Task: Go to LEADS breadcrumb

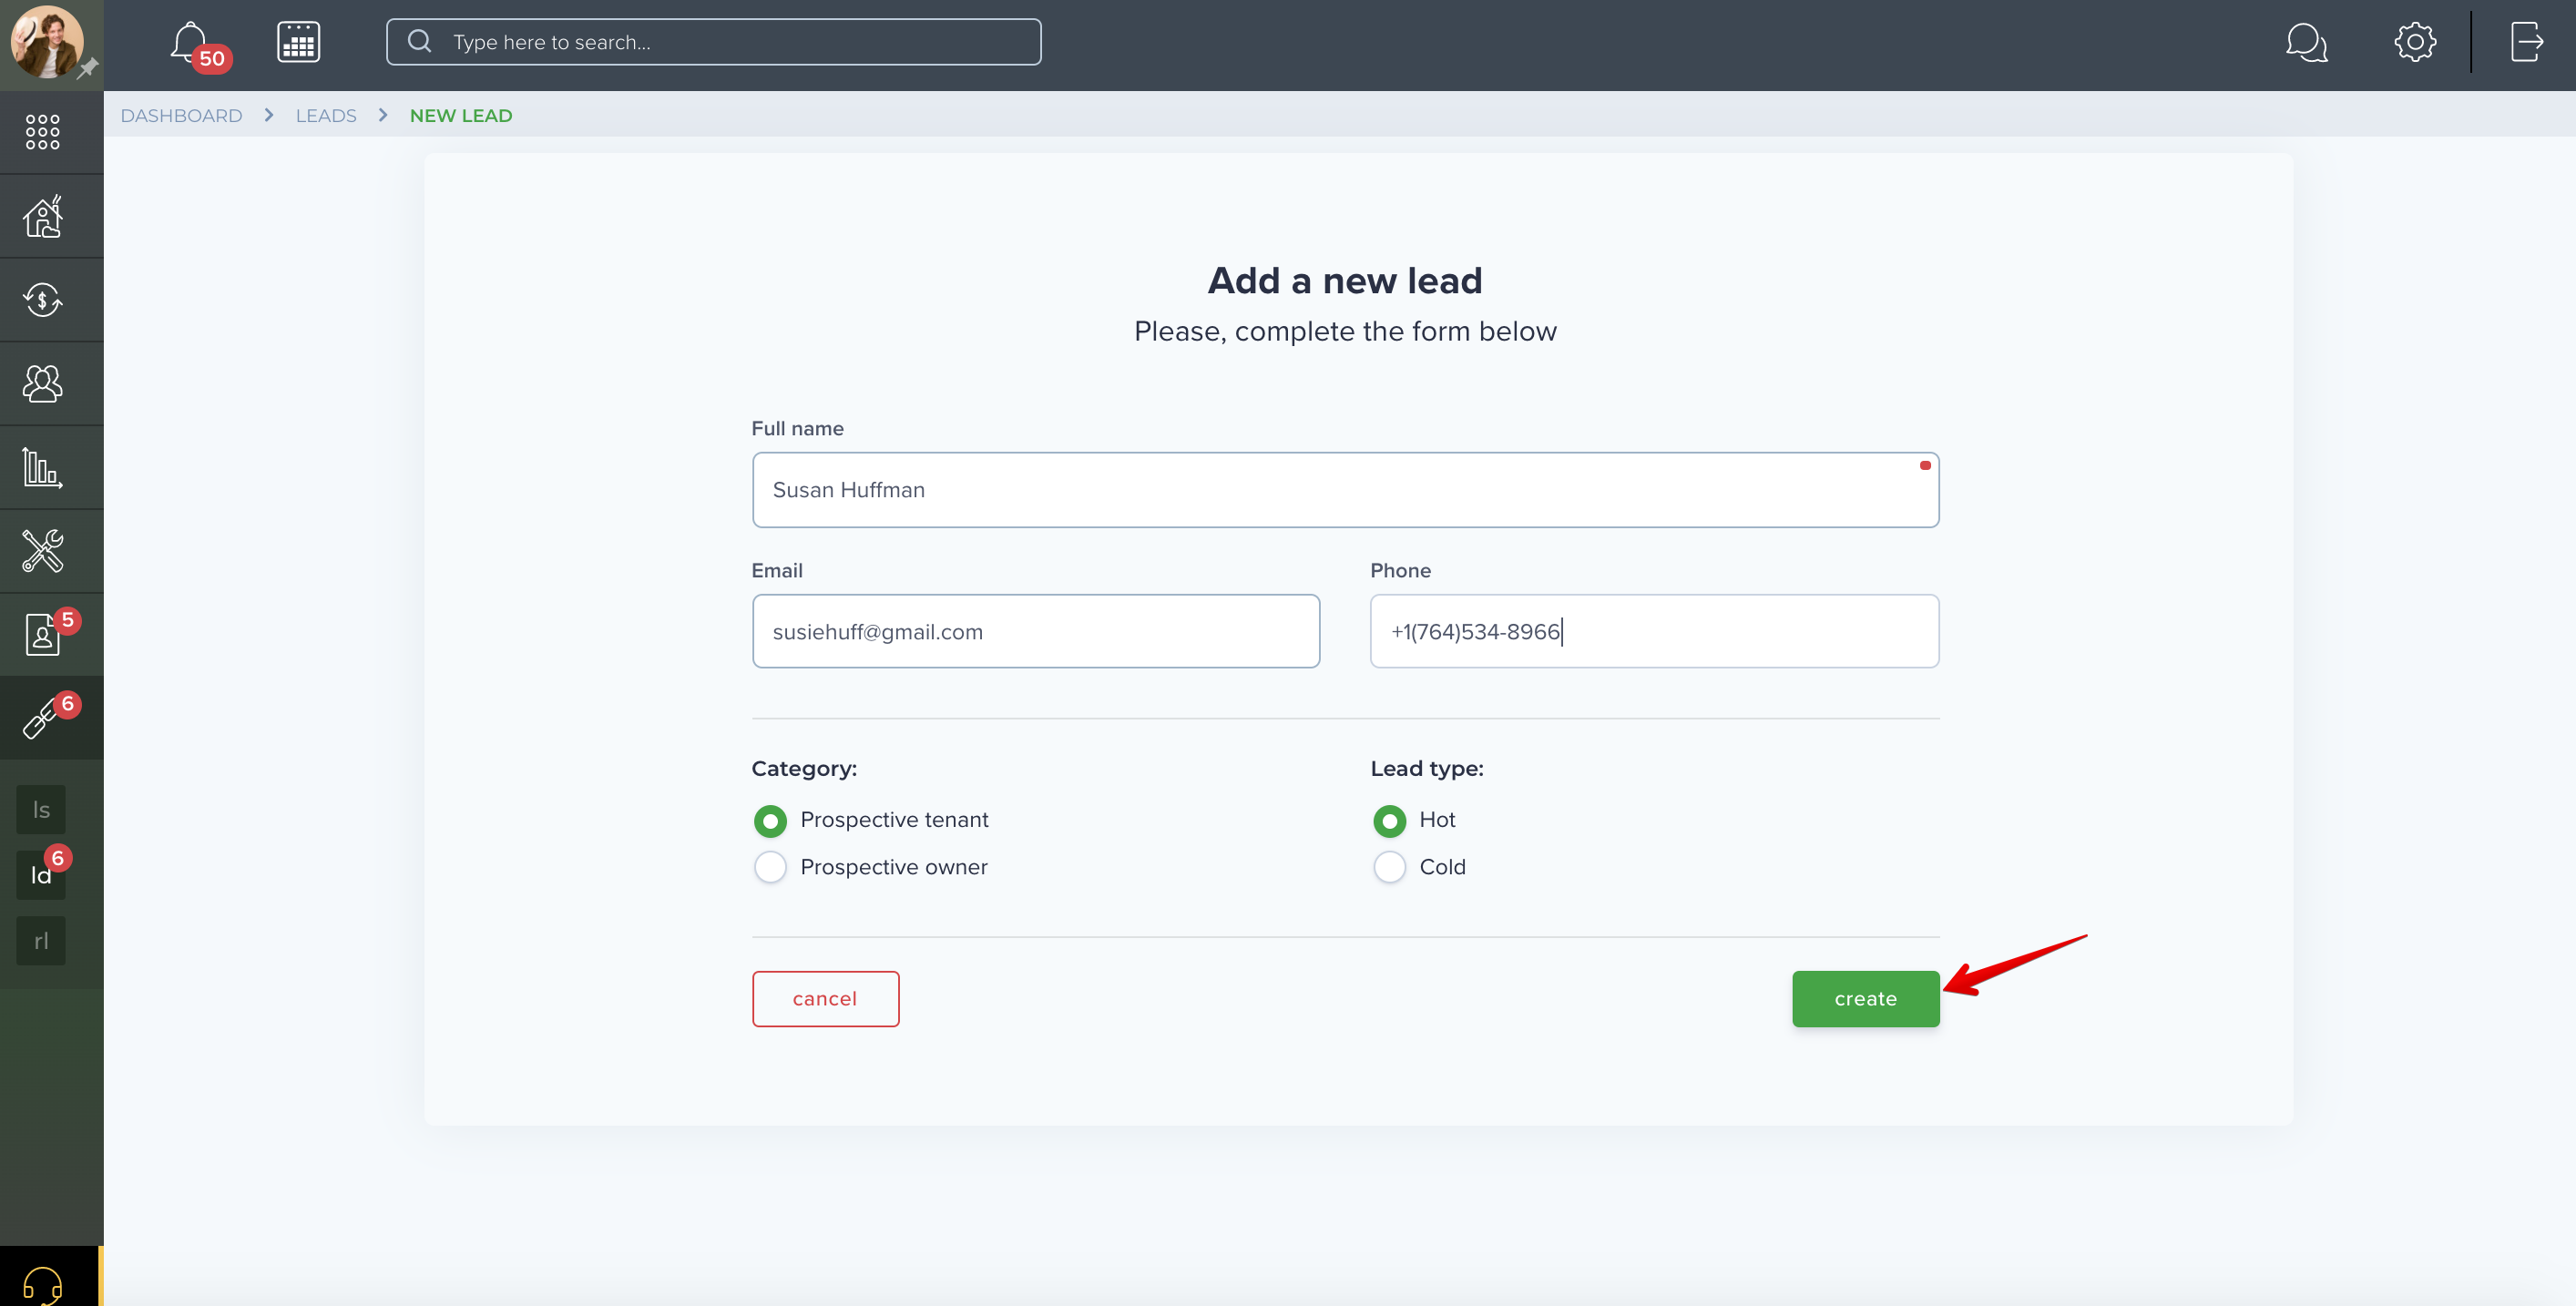Action: (x=326, y=116)
